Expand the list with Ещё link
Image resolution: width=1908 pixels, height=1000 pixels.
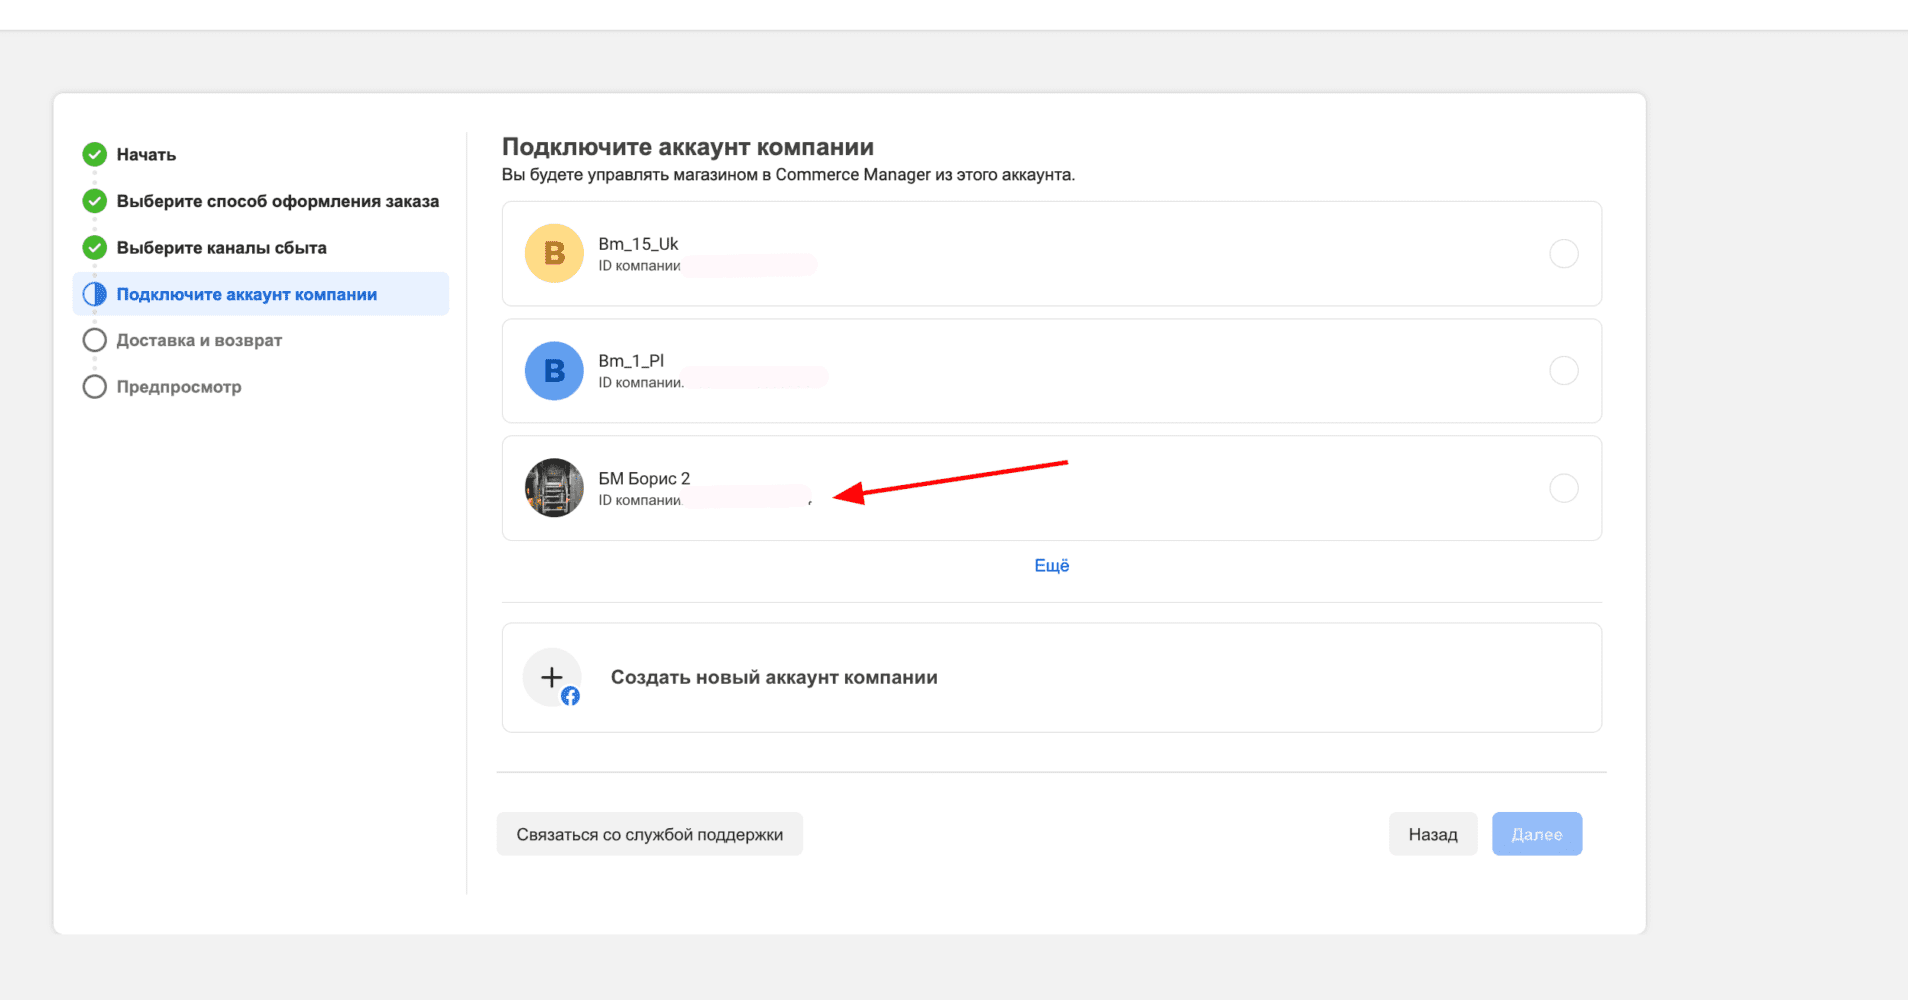tap(1051, 566)
